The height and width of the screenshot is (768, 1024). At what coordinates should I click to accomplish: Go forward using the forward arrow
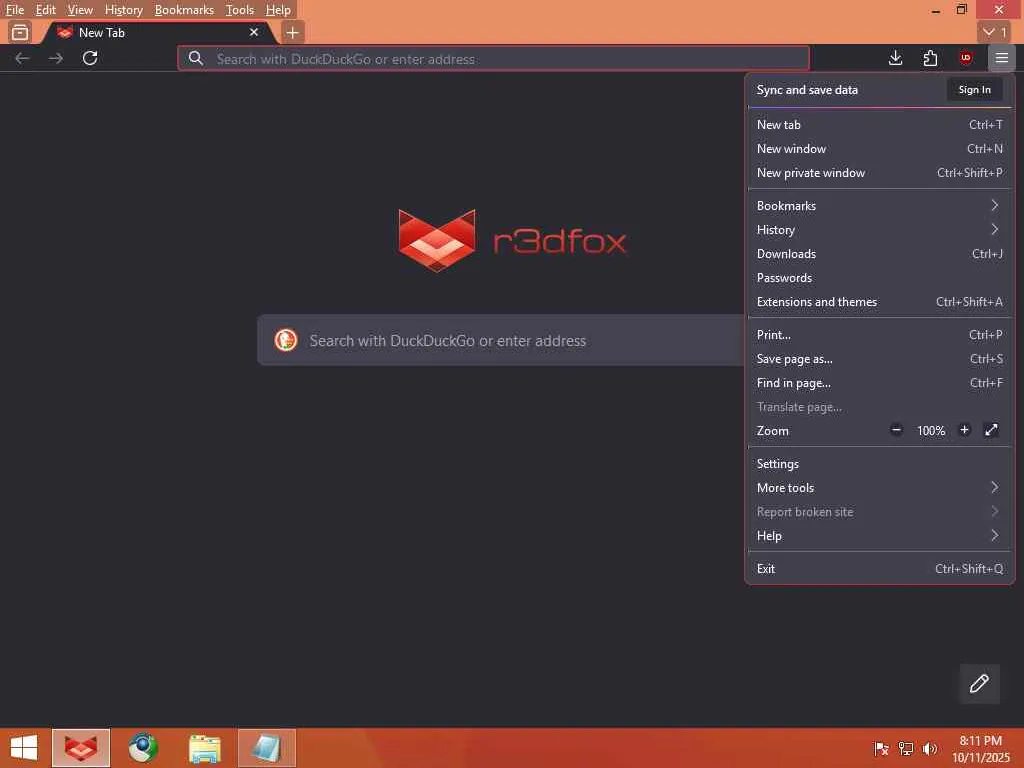pyautogui.click(x=56, y=58)
